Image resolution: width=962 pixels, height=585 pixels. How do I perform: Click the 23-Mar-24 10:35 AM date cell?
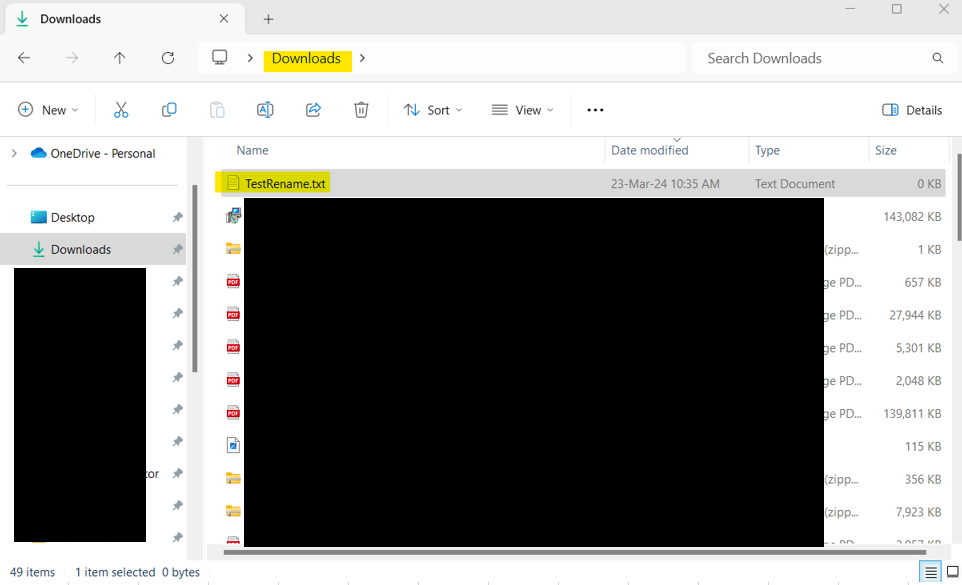click(665, 183)
